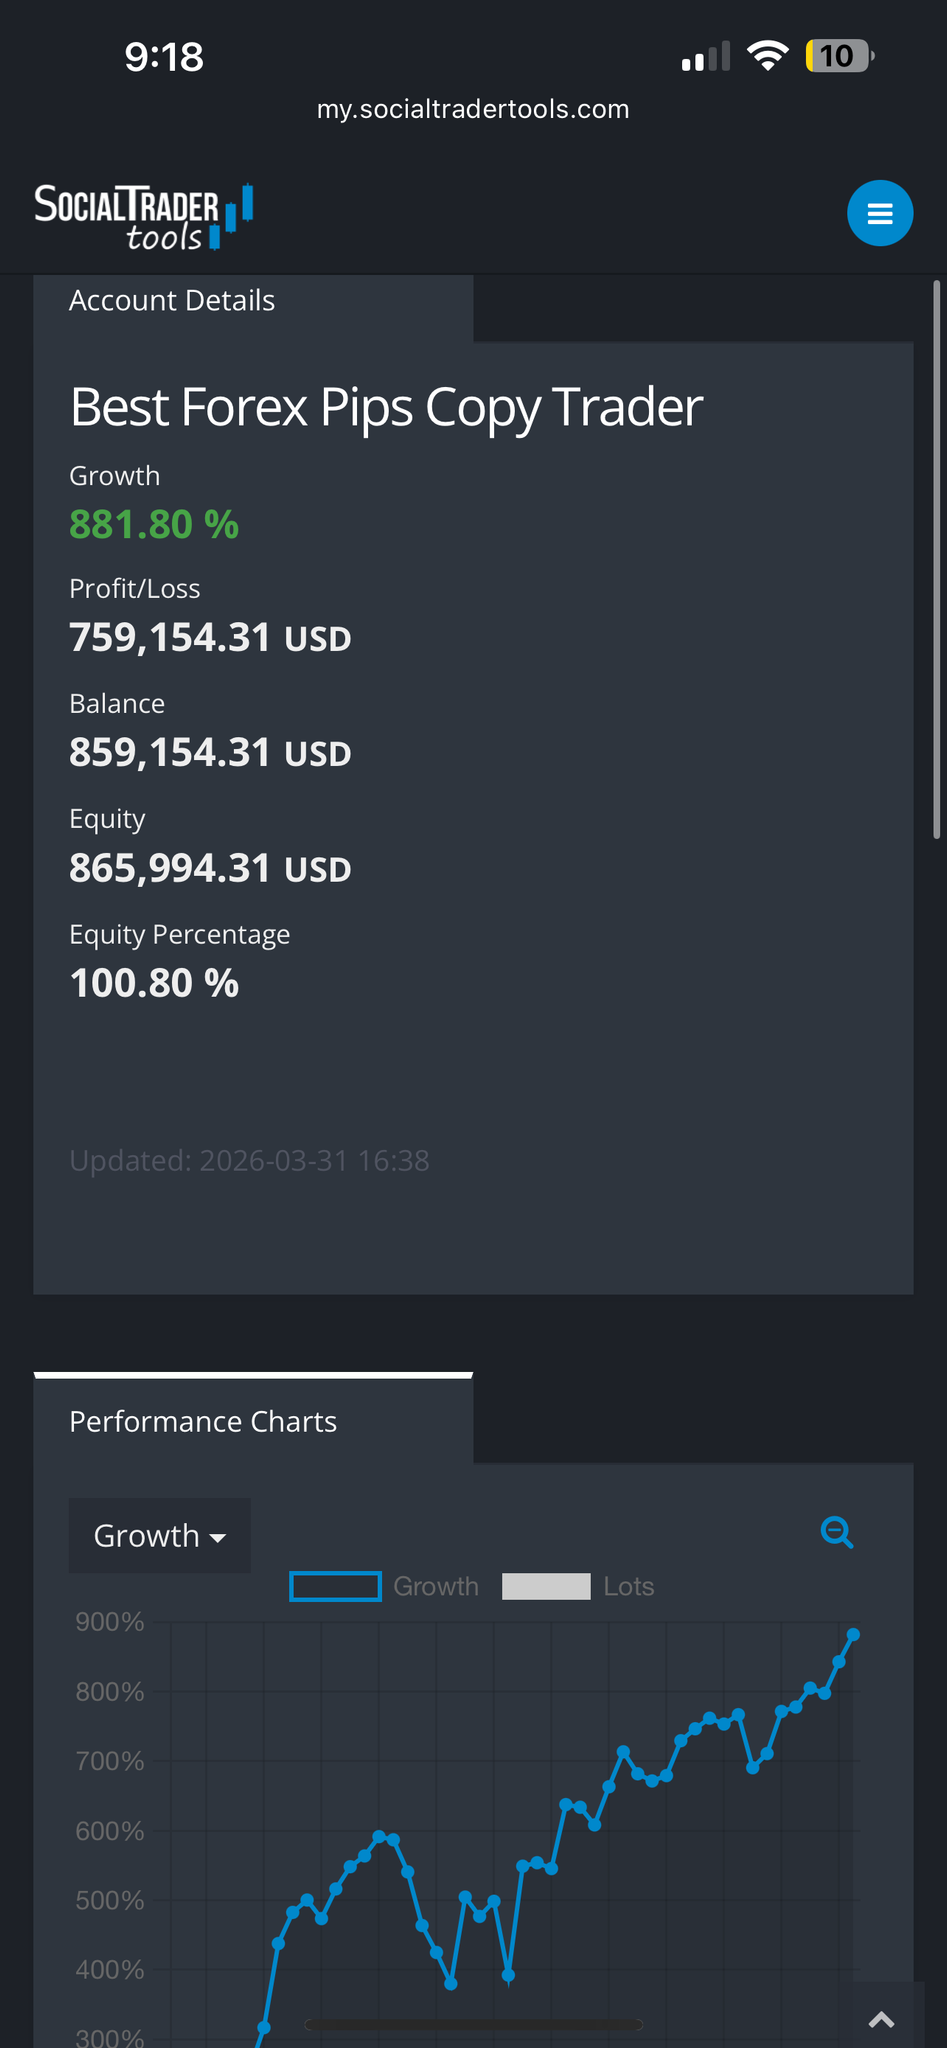Tap the my.socialtradertools.com address bar
The width and height of the screenshot is (947, 2048).
[473, 109]
